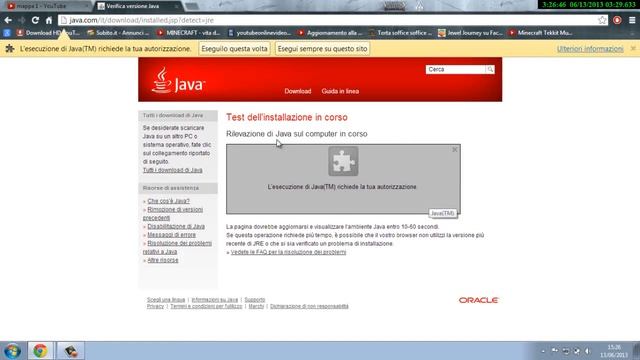
Task: Open Tutti i download di Java link
Action: pyautogui.click(x=172, y=170)
